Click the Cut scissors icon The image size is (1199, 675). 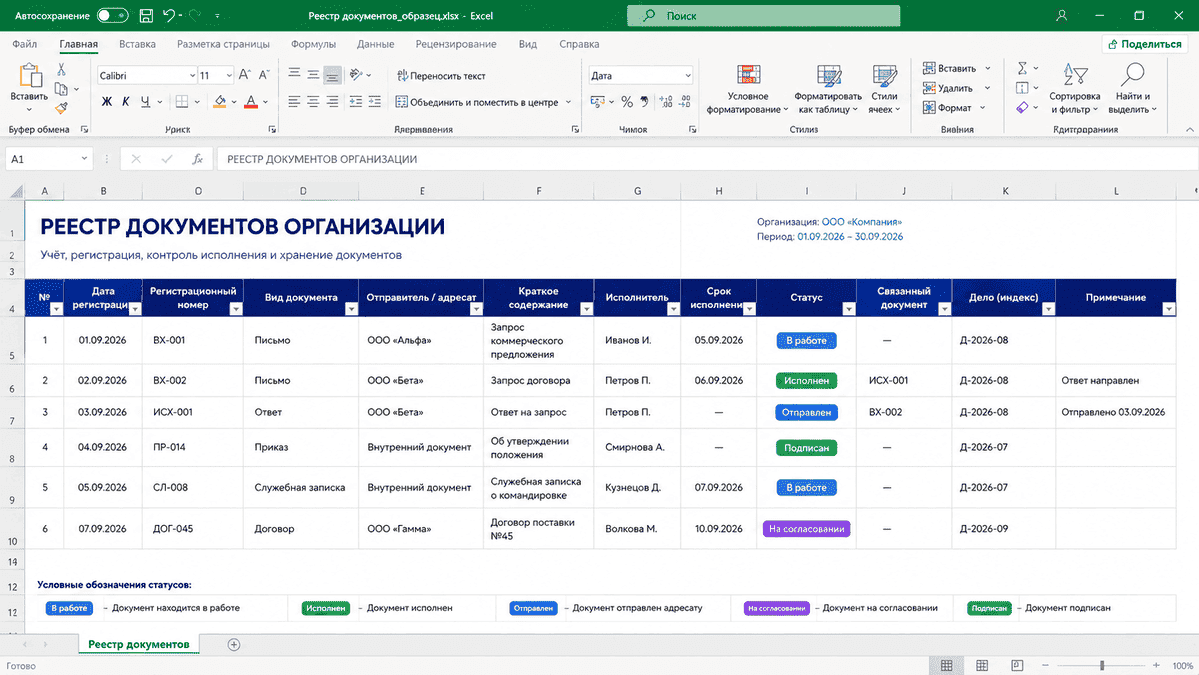(x=61, y=70)
